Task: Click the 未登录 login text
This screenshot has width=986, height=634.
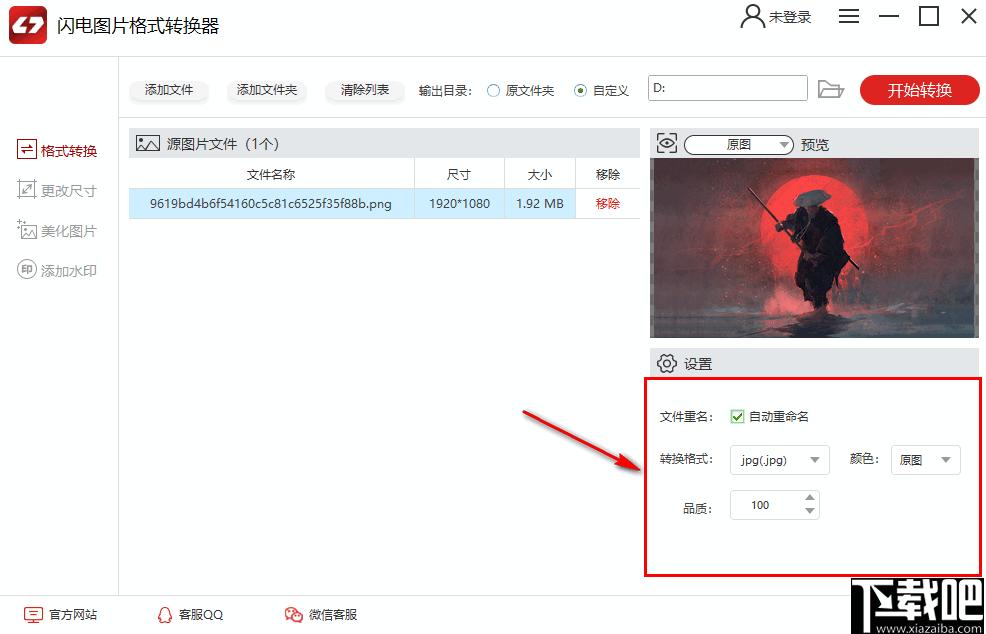Action: coord(790,17)
